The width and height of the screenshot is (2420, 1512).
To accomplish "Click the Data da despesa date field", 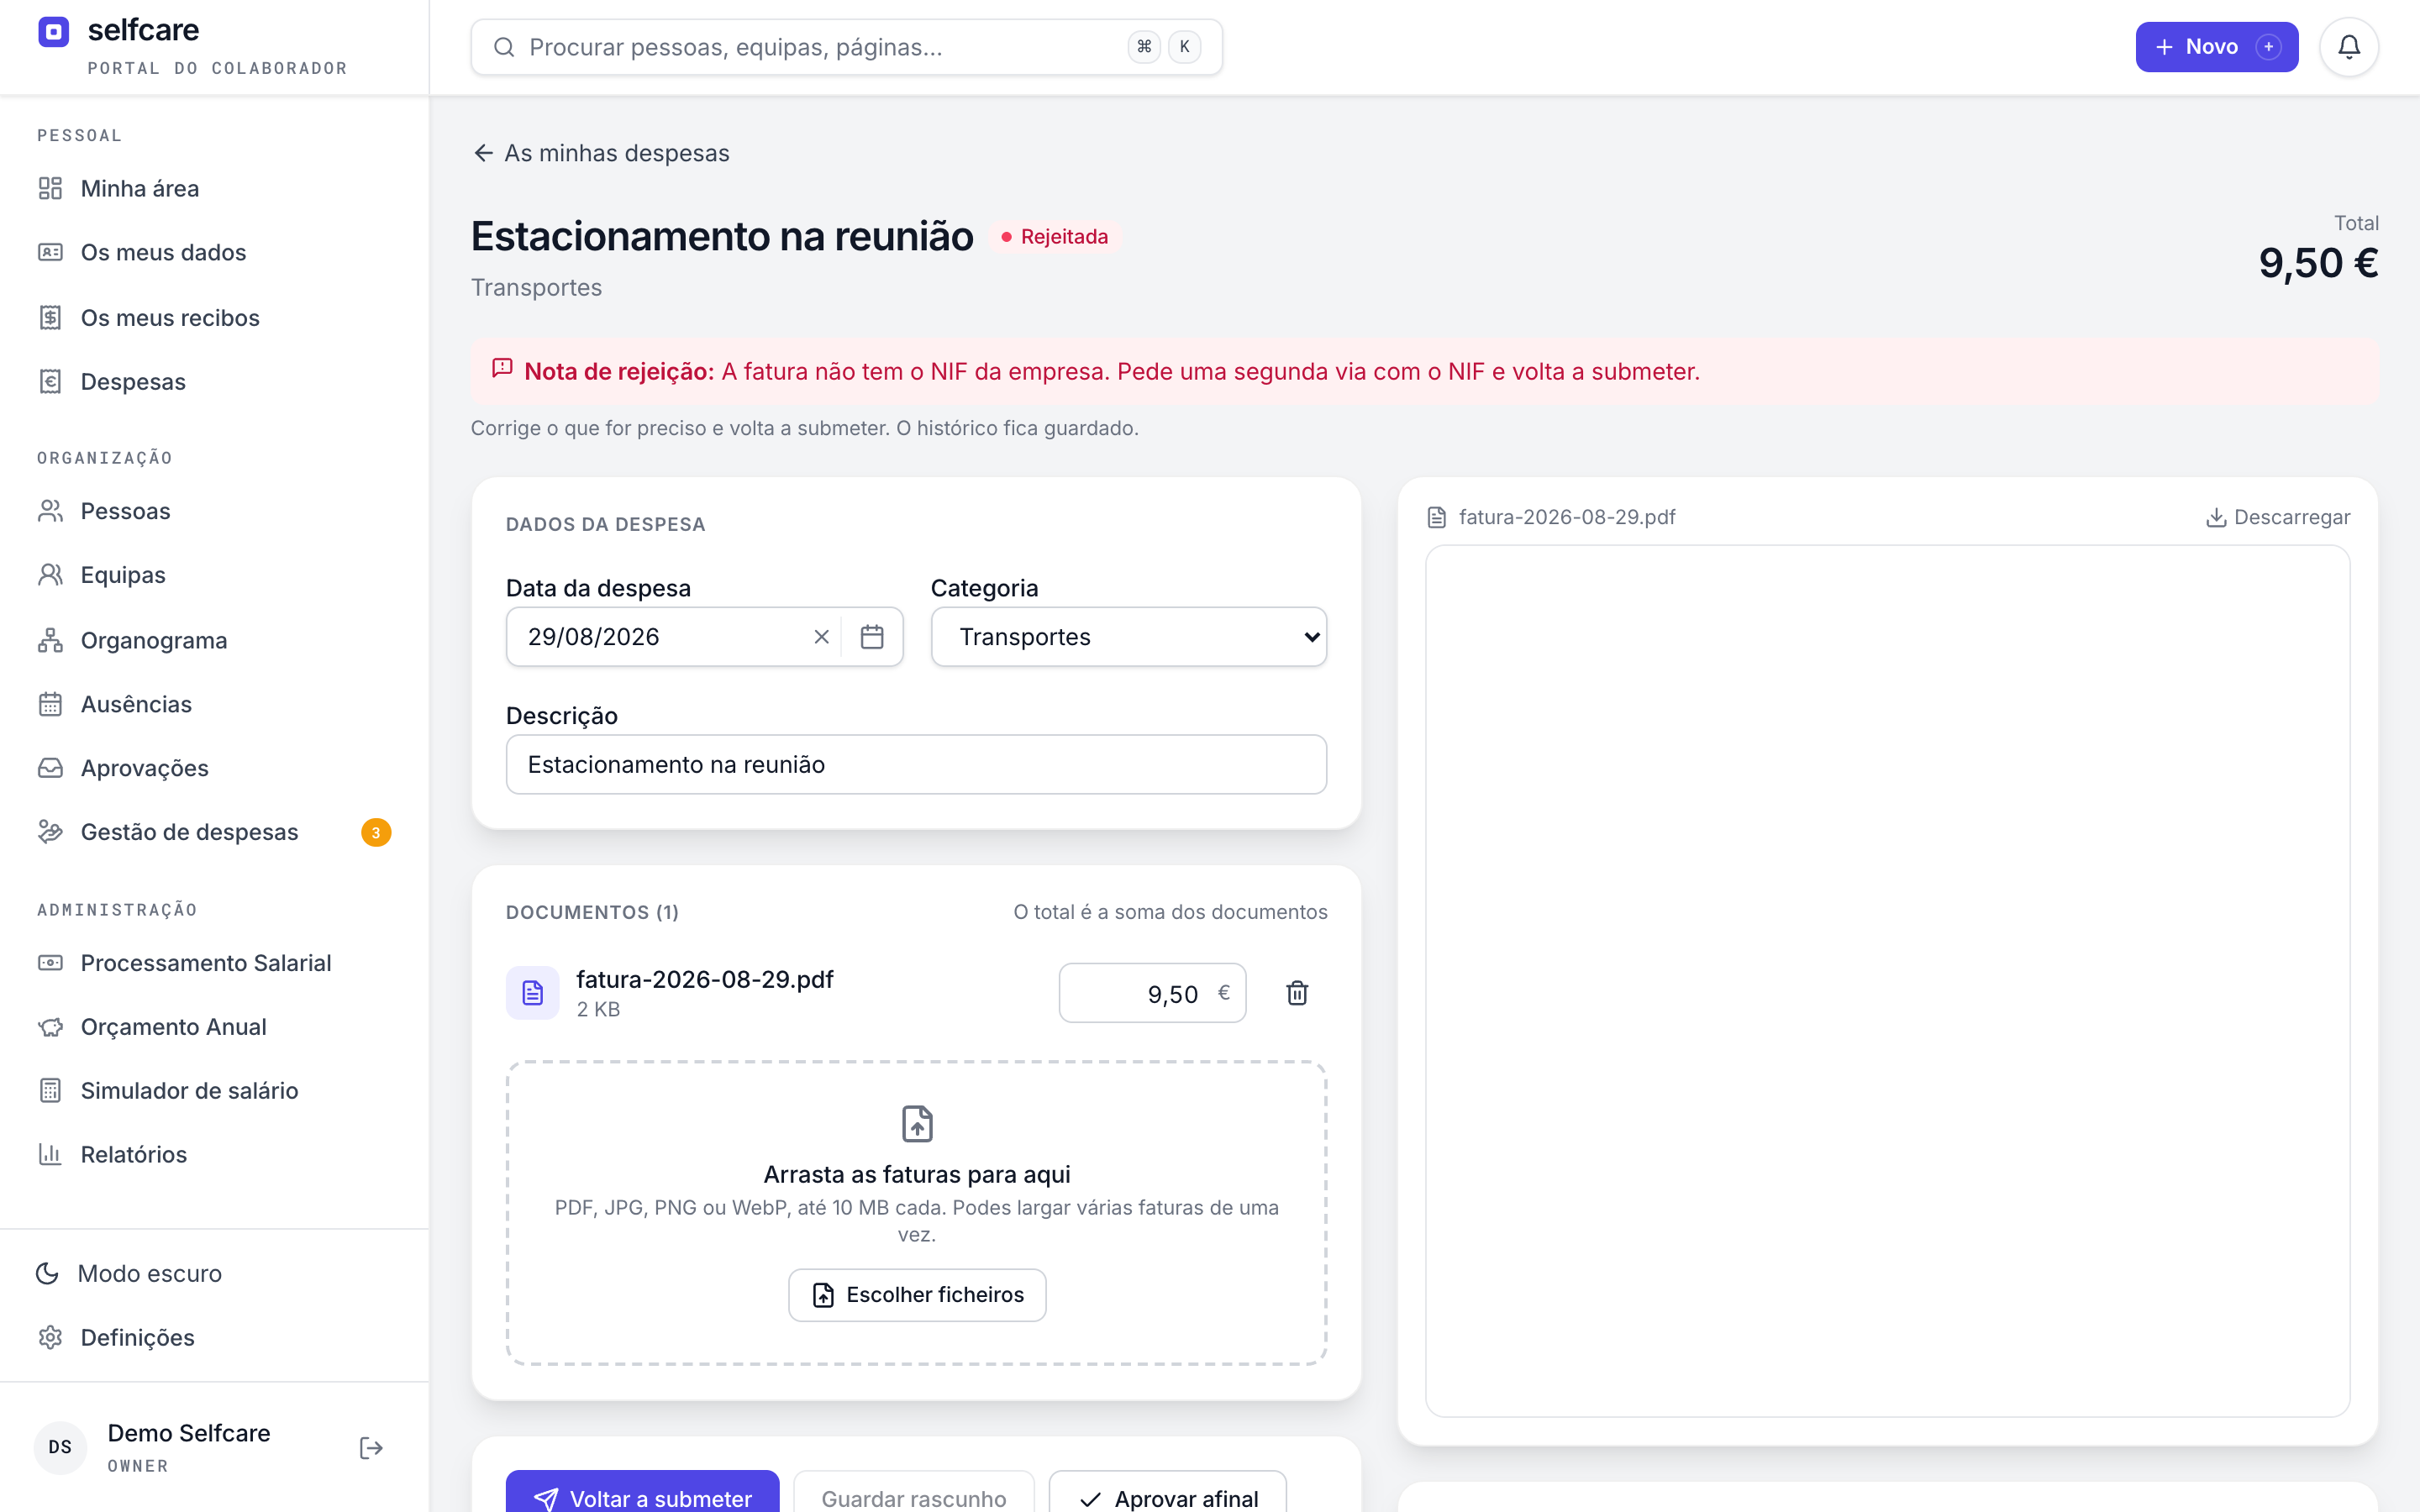I will click(x=704, y=637).
